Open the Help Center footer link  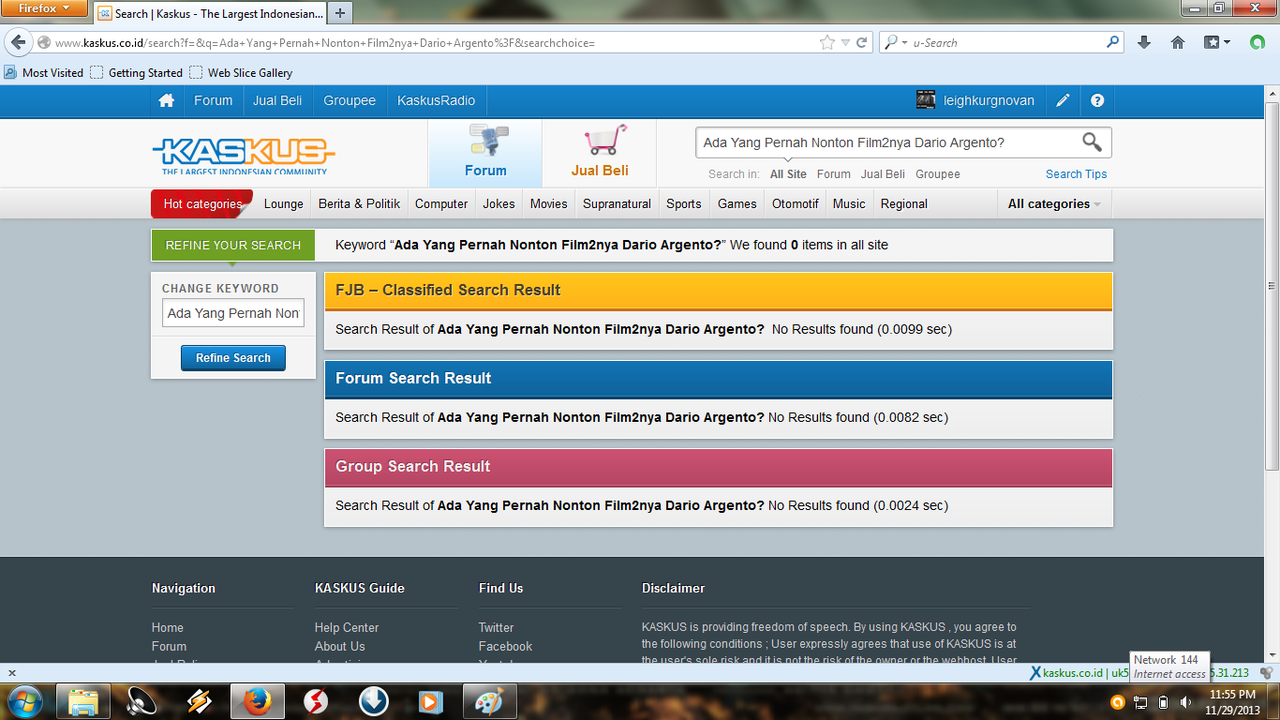point(347,628)
